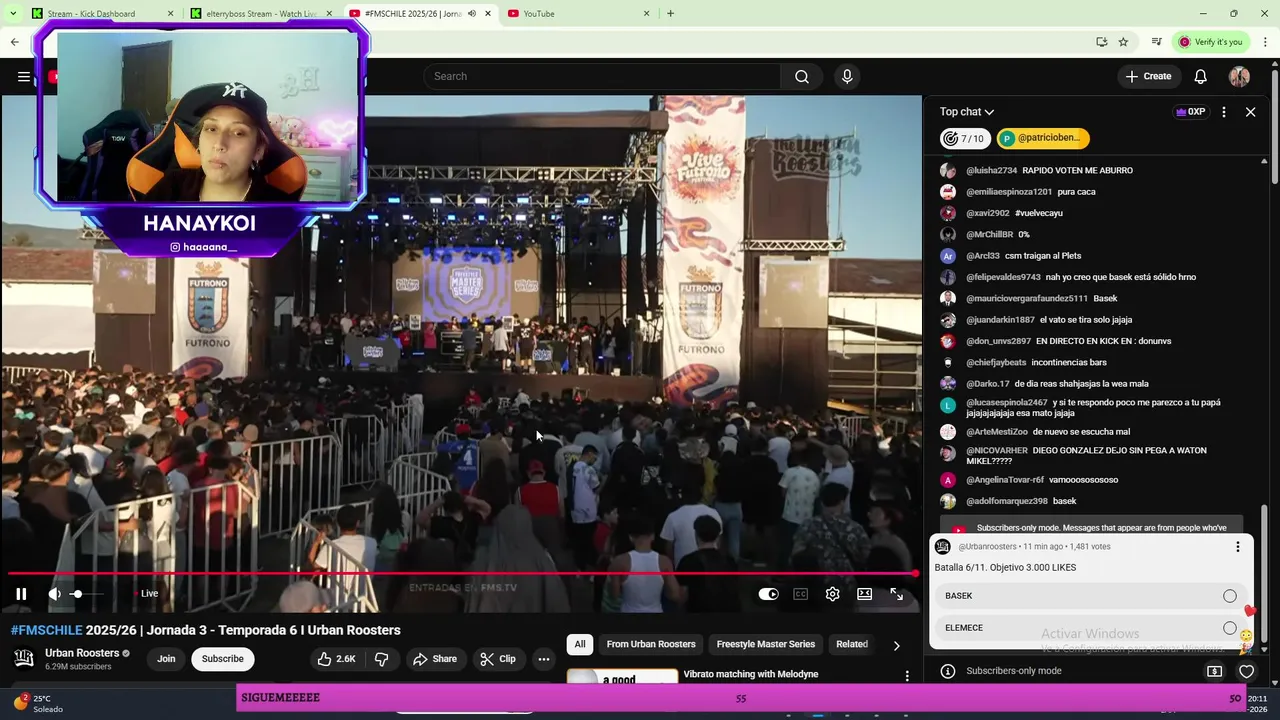Click Verify it's you profile button
The width and height of the screenshot is (1280, 720).
(x=1210, y=42)
